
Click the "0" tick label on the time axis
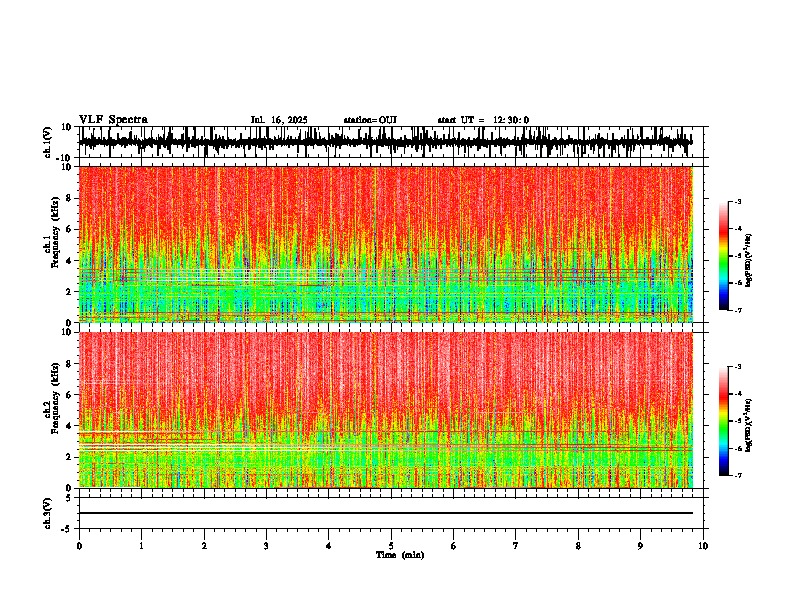coord(79,546)
